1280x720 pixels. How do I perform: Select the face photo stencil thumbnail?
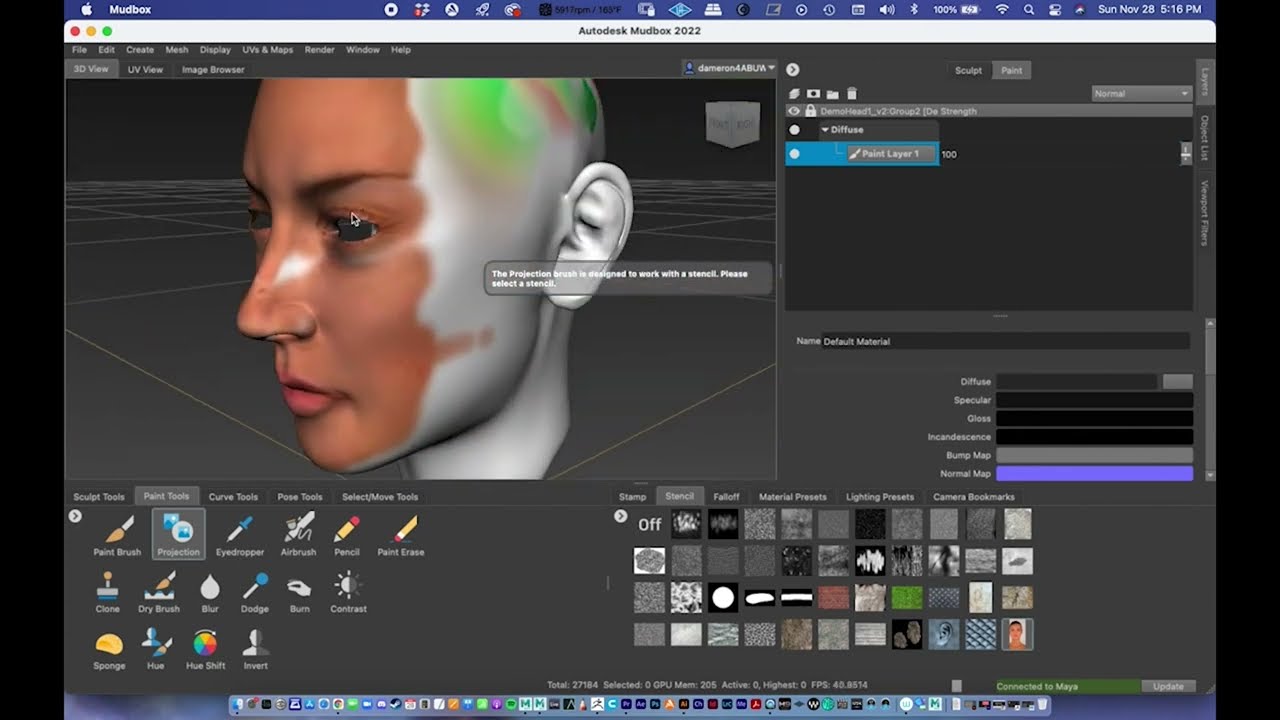(1018, 634)
